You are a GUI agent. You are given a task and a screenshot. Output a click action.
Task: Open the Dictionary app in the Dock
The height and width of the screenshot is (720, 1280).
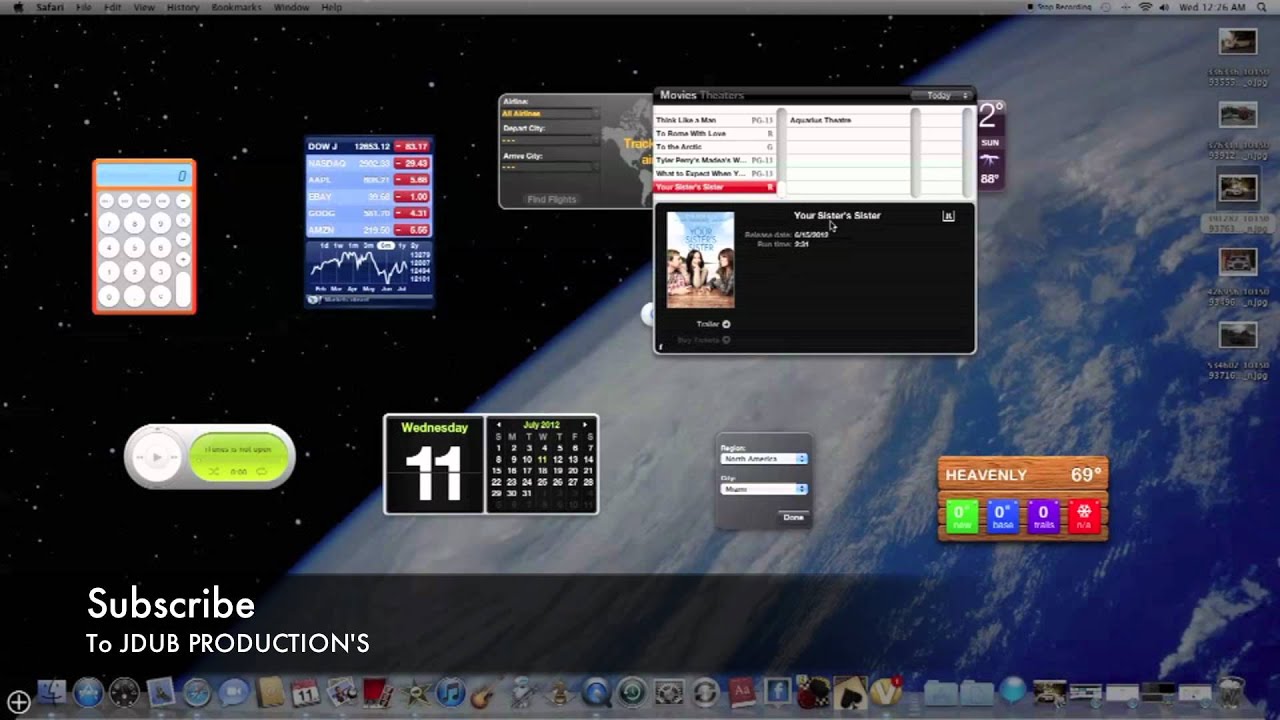pos(741,692)
